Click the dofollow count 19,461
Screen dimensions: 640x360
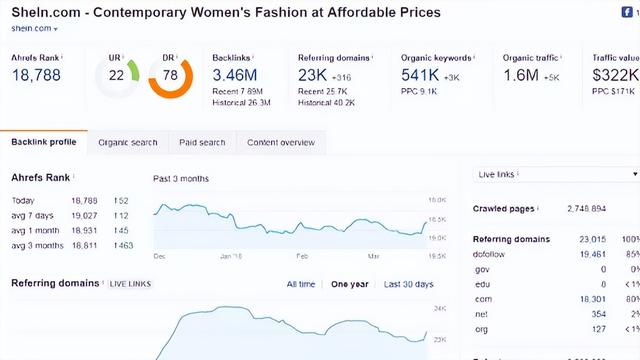coord(593,254)
